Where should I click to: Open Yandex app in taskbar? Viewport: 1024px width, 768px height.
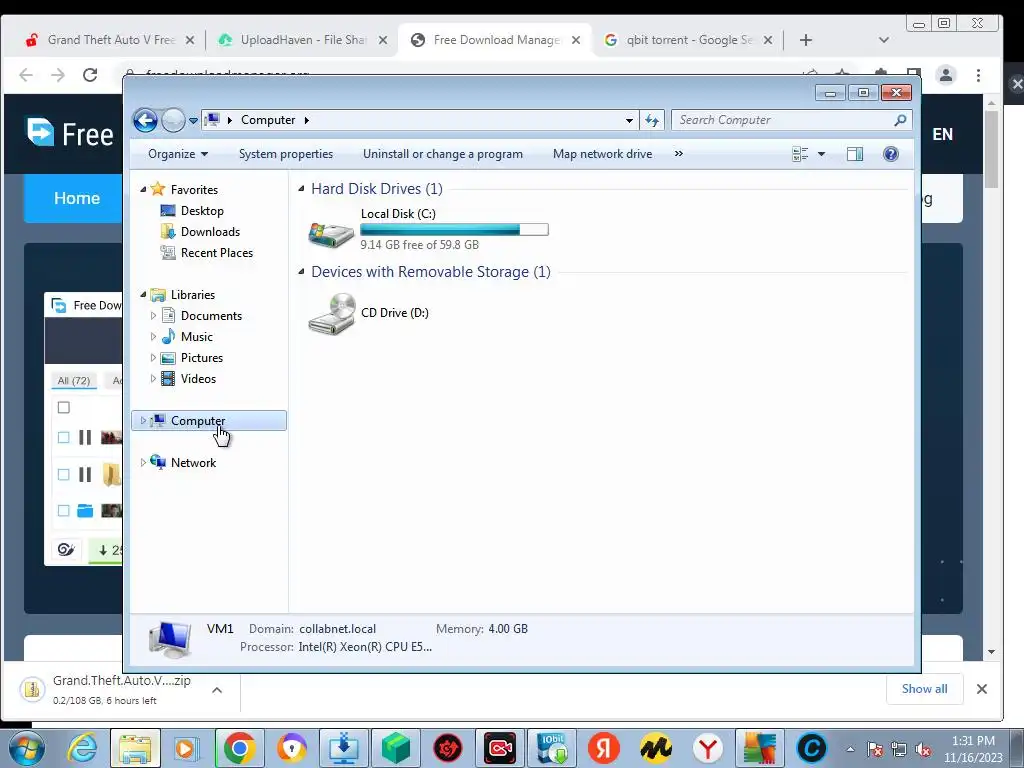604,748
